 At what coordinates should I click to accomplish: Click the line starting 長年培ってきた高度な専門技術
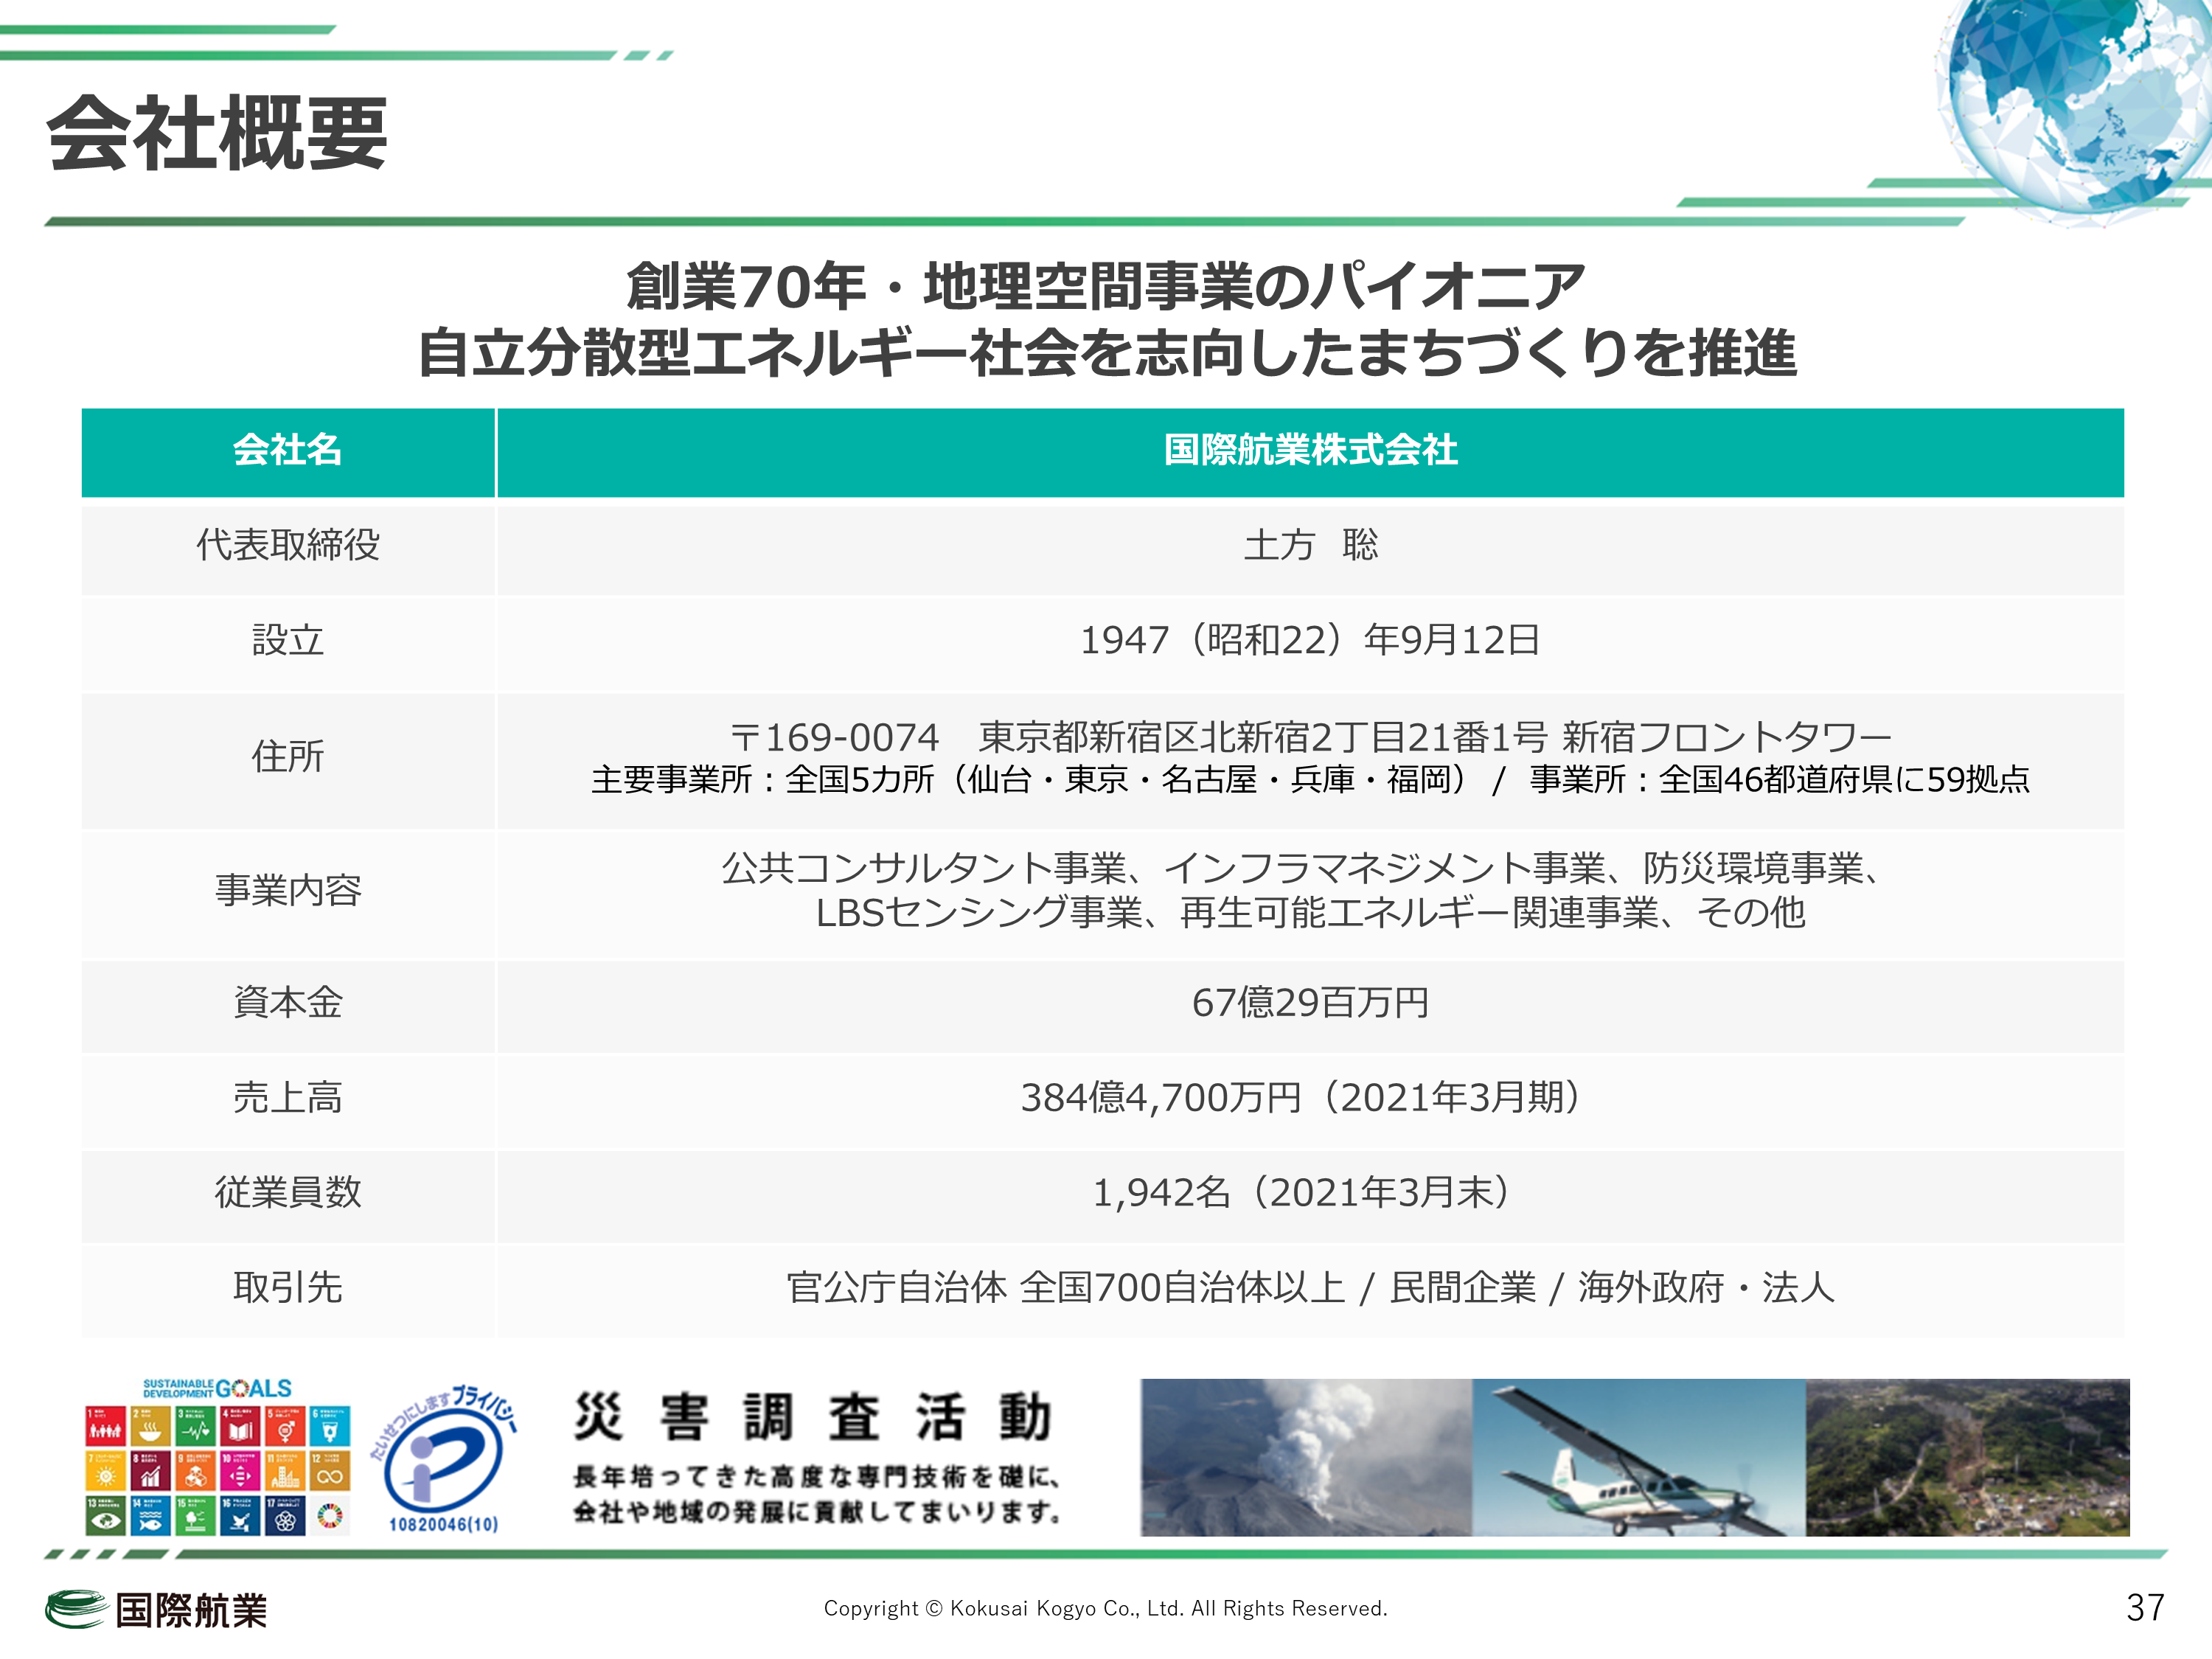(x=816, y=1476)
